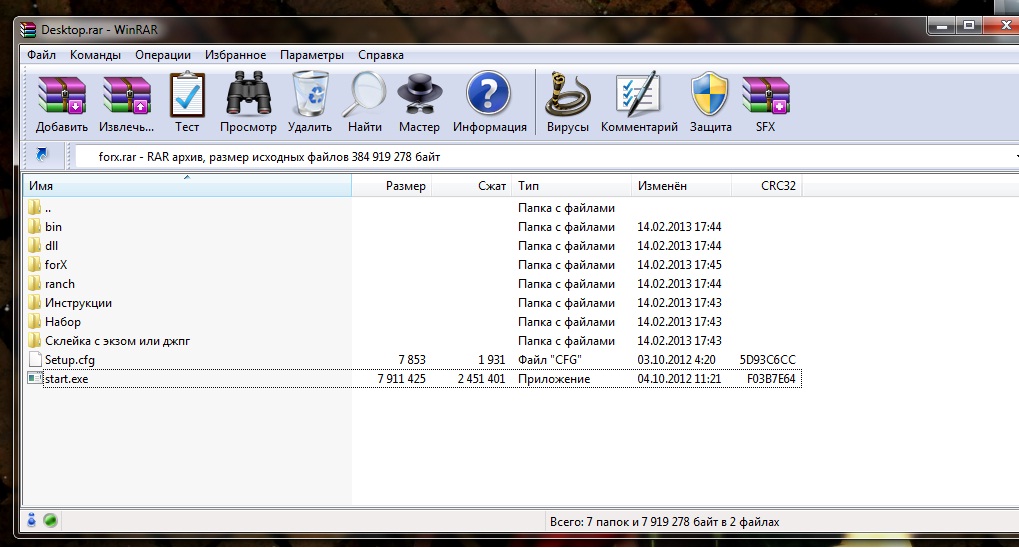Sort by Изменён column header
The width and height of the screenshot is (1019, 548).
coord(681,186)
